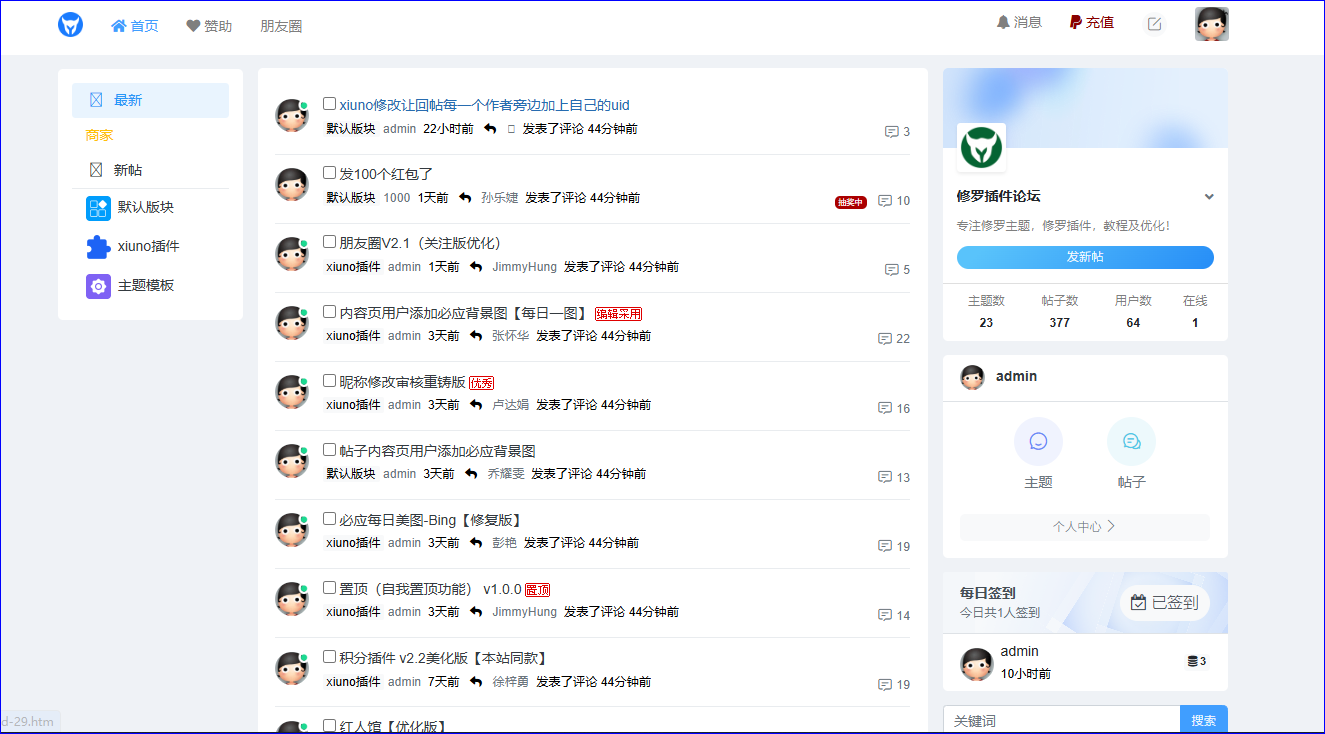Switch to 朋友圈 navigation tab
The image size is (1325, 734).
[x=281, y=26]
